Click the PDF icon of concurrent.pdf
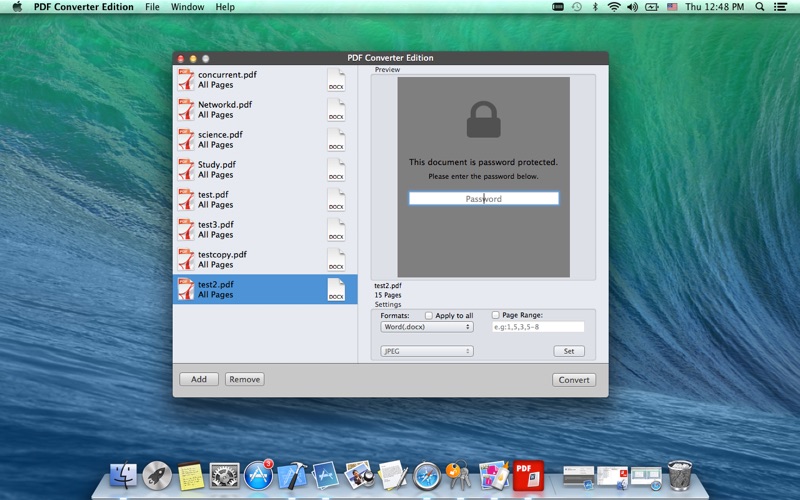The height and width of the screenshot is (500, 800). click(186, 80)
